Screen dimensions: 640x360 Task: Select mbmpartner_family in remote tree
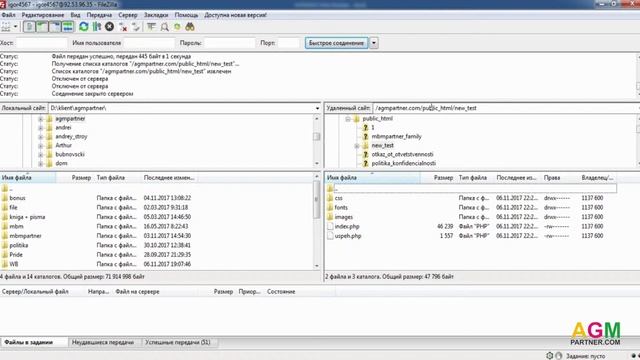396,137
